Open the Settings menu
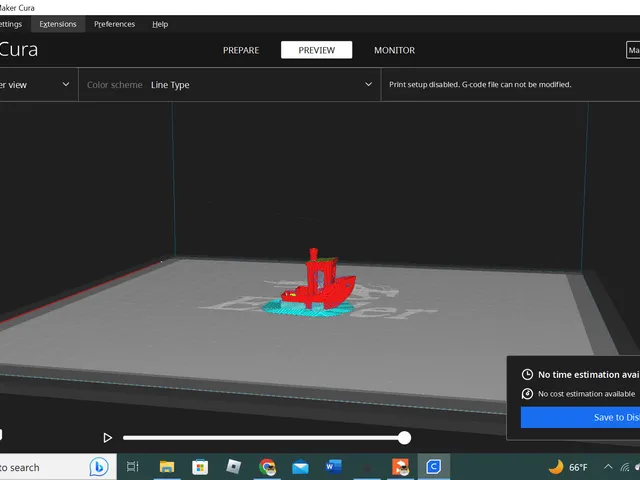 (11, 24)
